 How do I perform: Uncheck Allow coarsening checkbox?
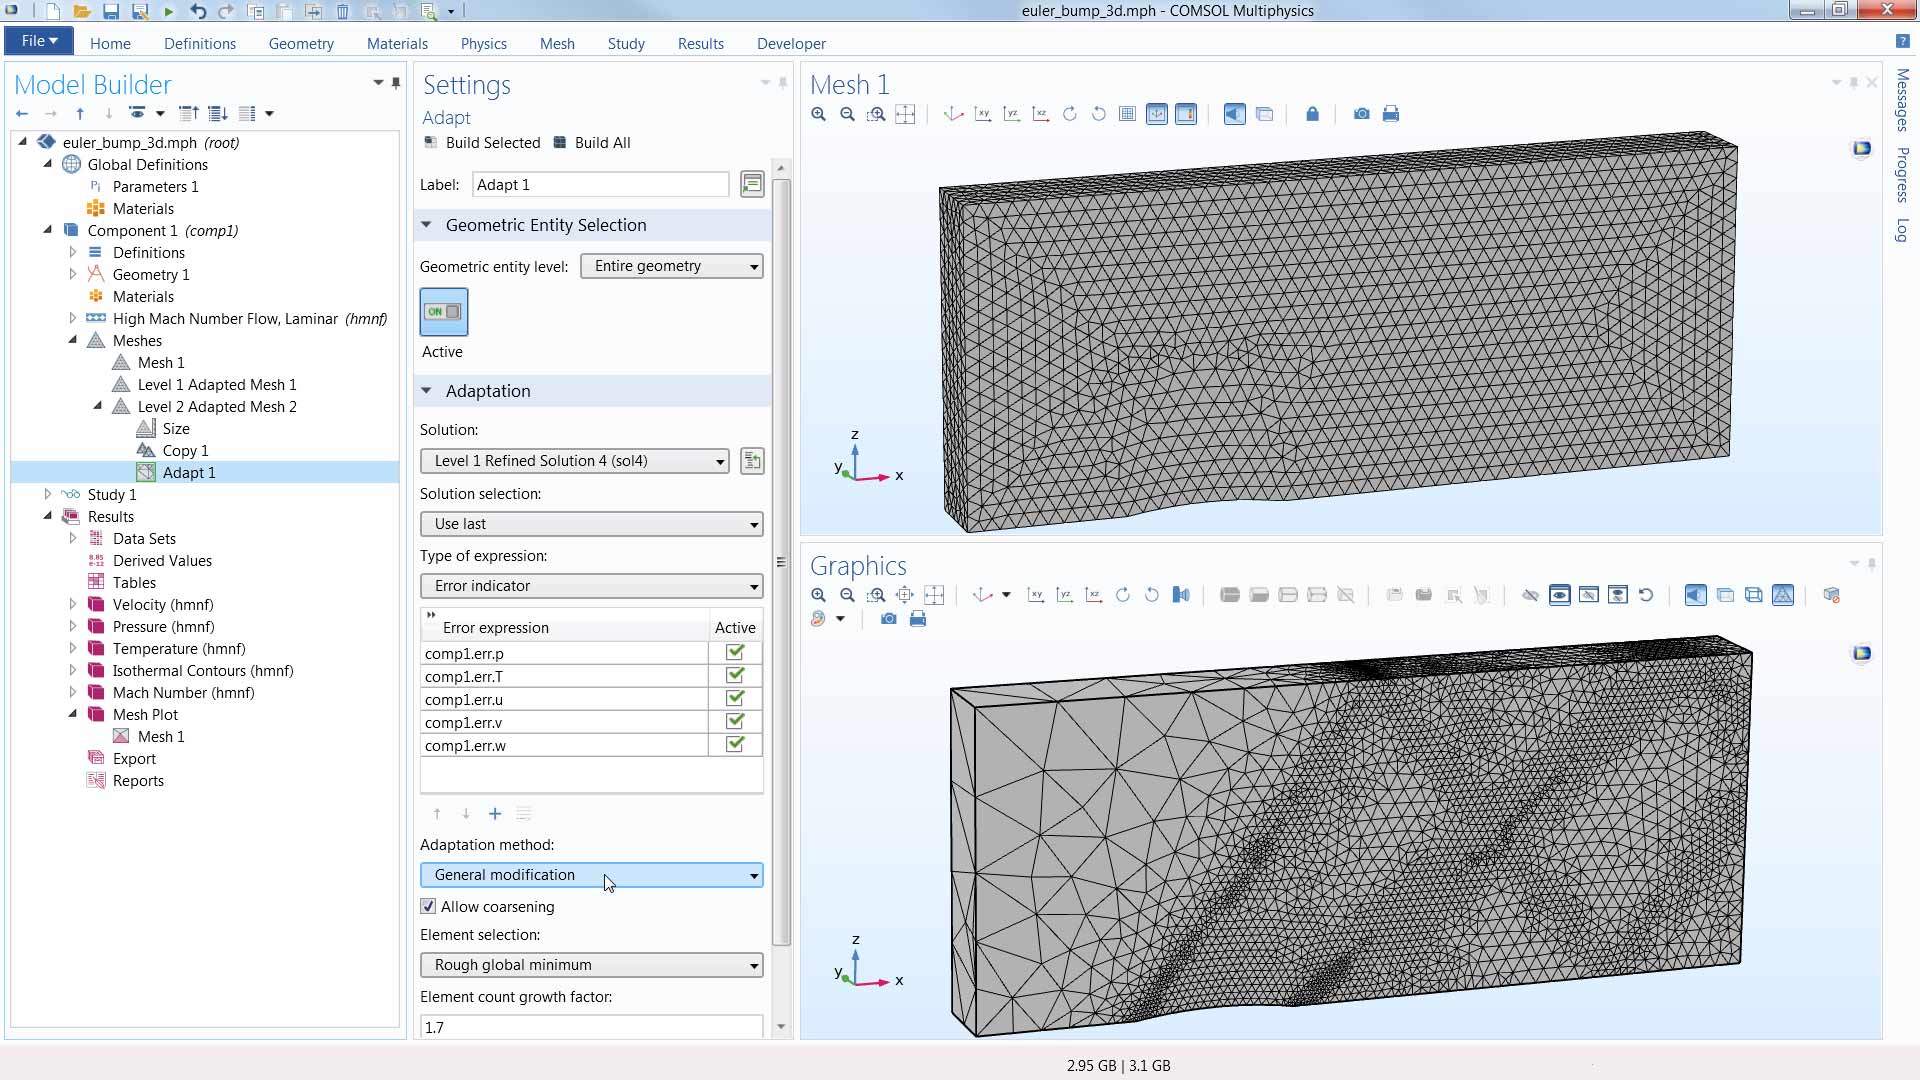point(428,907)
